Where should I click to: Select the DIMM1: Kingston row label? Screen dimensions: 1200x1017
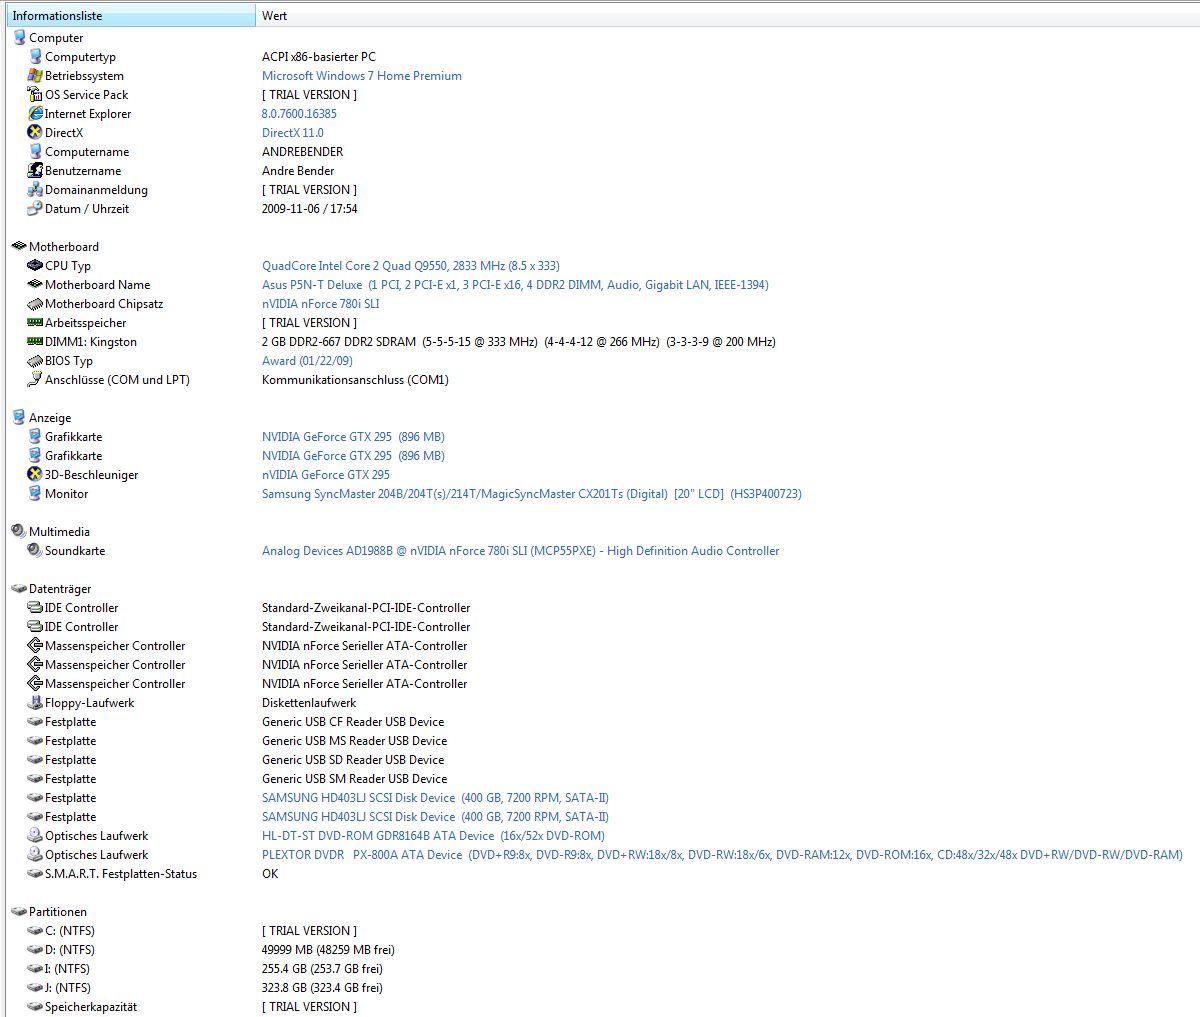(91, 342)
